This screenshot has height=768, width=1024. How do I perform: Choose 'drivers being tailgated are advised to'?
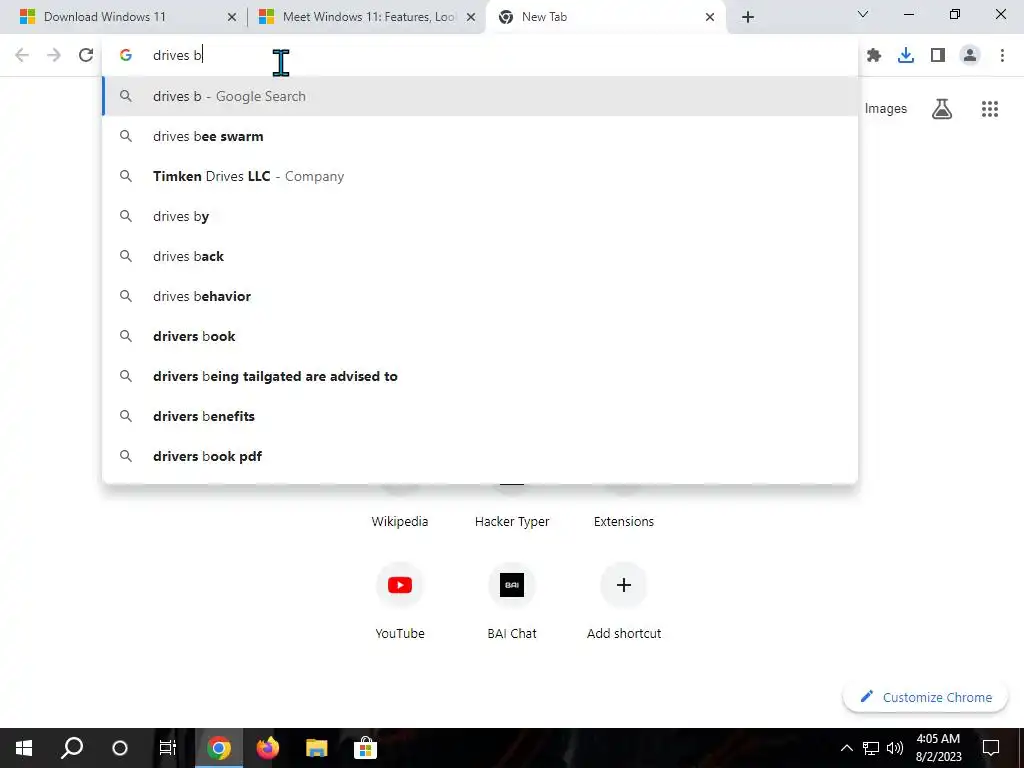pyautogui.click(x=480, y=376)
